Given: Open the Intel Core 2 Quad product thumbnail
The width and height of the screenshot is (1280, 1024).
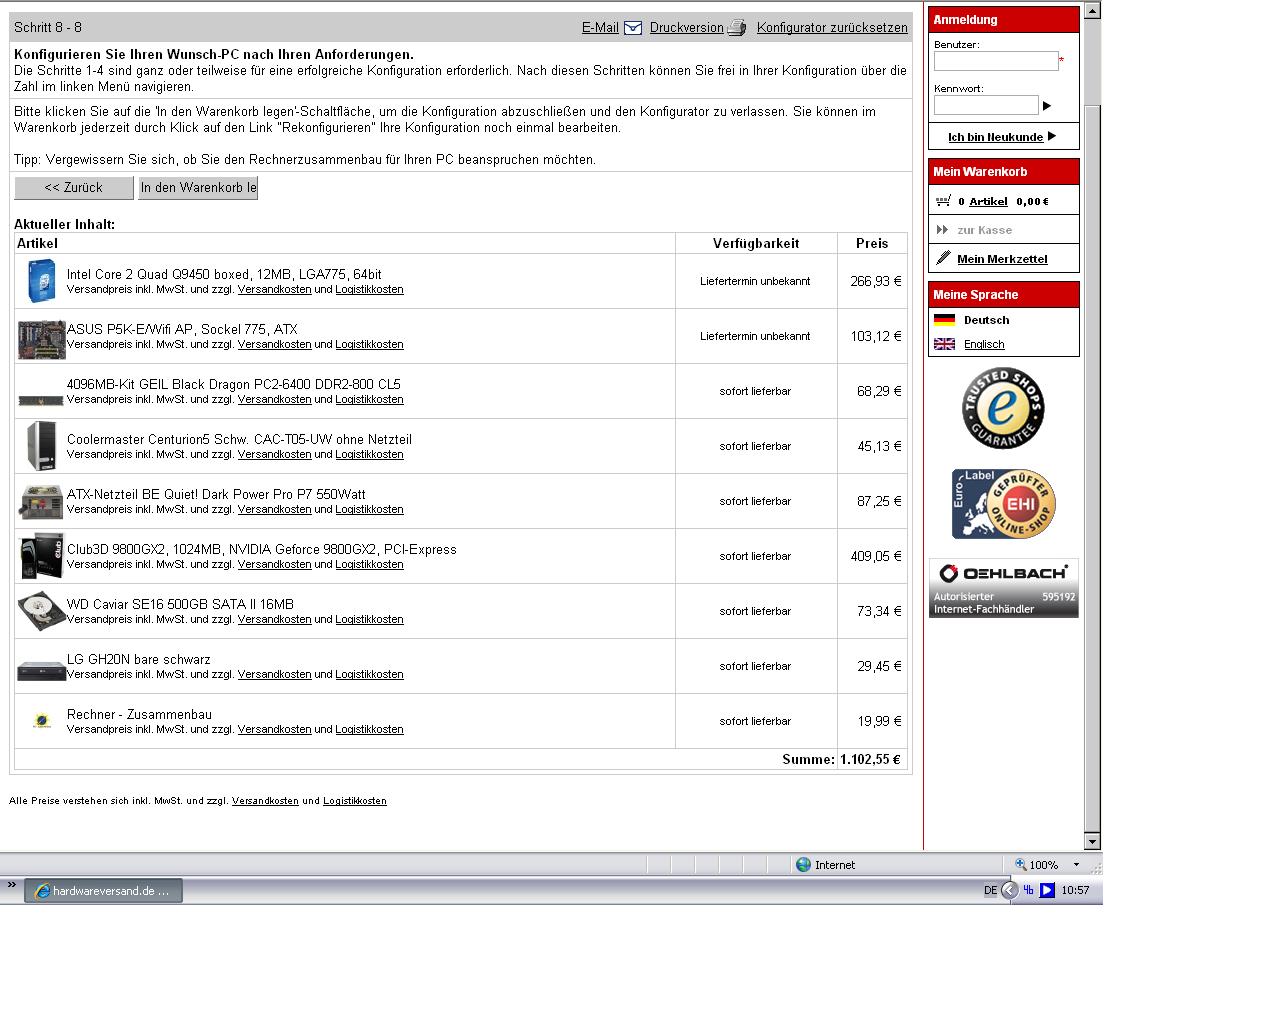Looking at the screenshot, I should (x=41, y=281).
